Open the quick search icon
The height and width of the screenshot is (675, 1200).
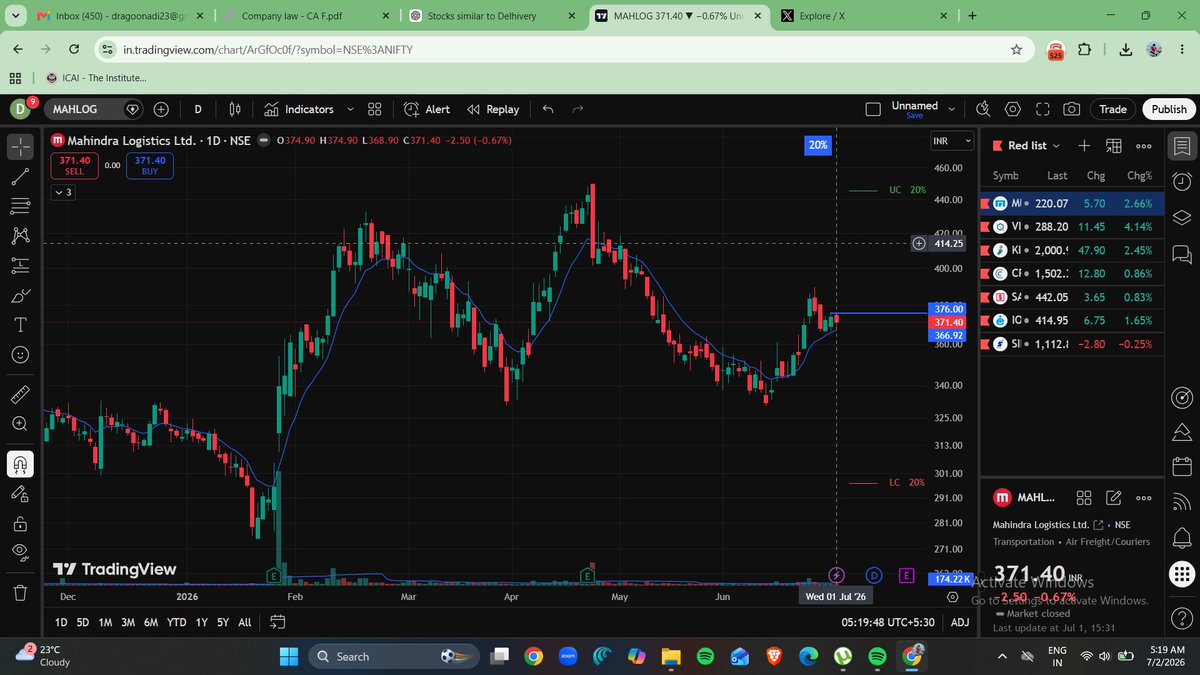tap(983, 109)
